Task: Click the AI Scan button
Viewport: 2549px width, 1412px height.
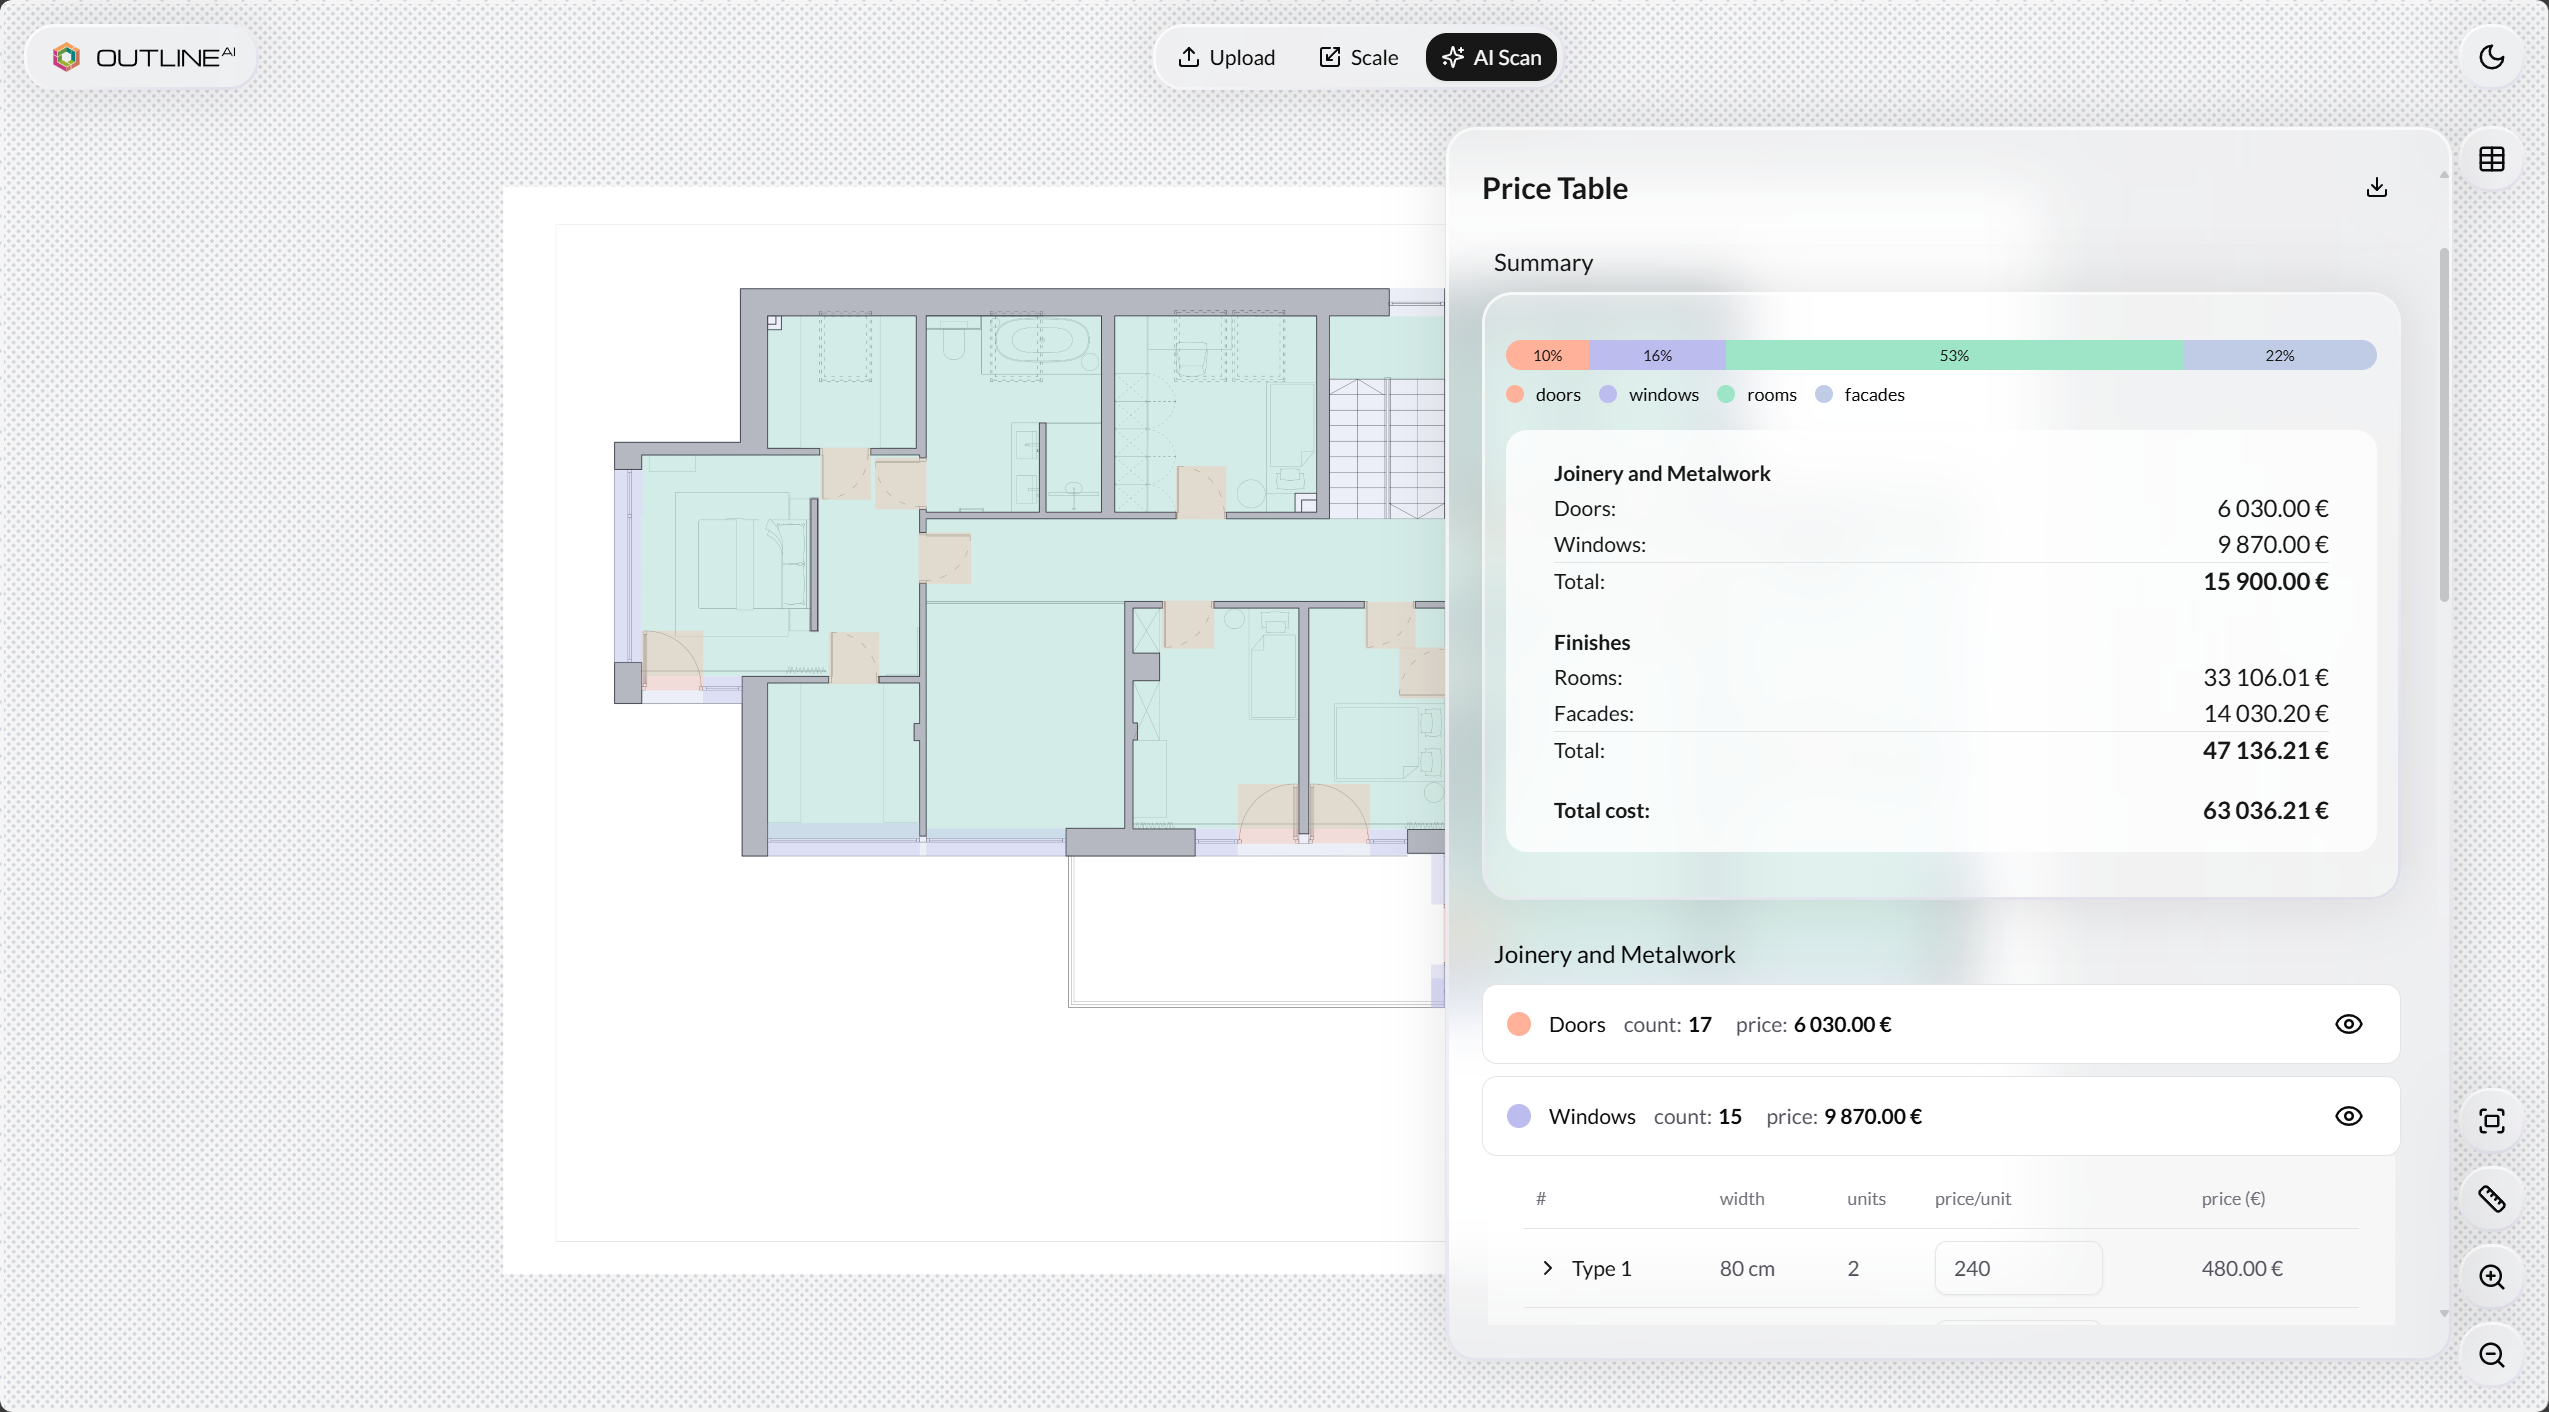Action: click(1490, 57)
